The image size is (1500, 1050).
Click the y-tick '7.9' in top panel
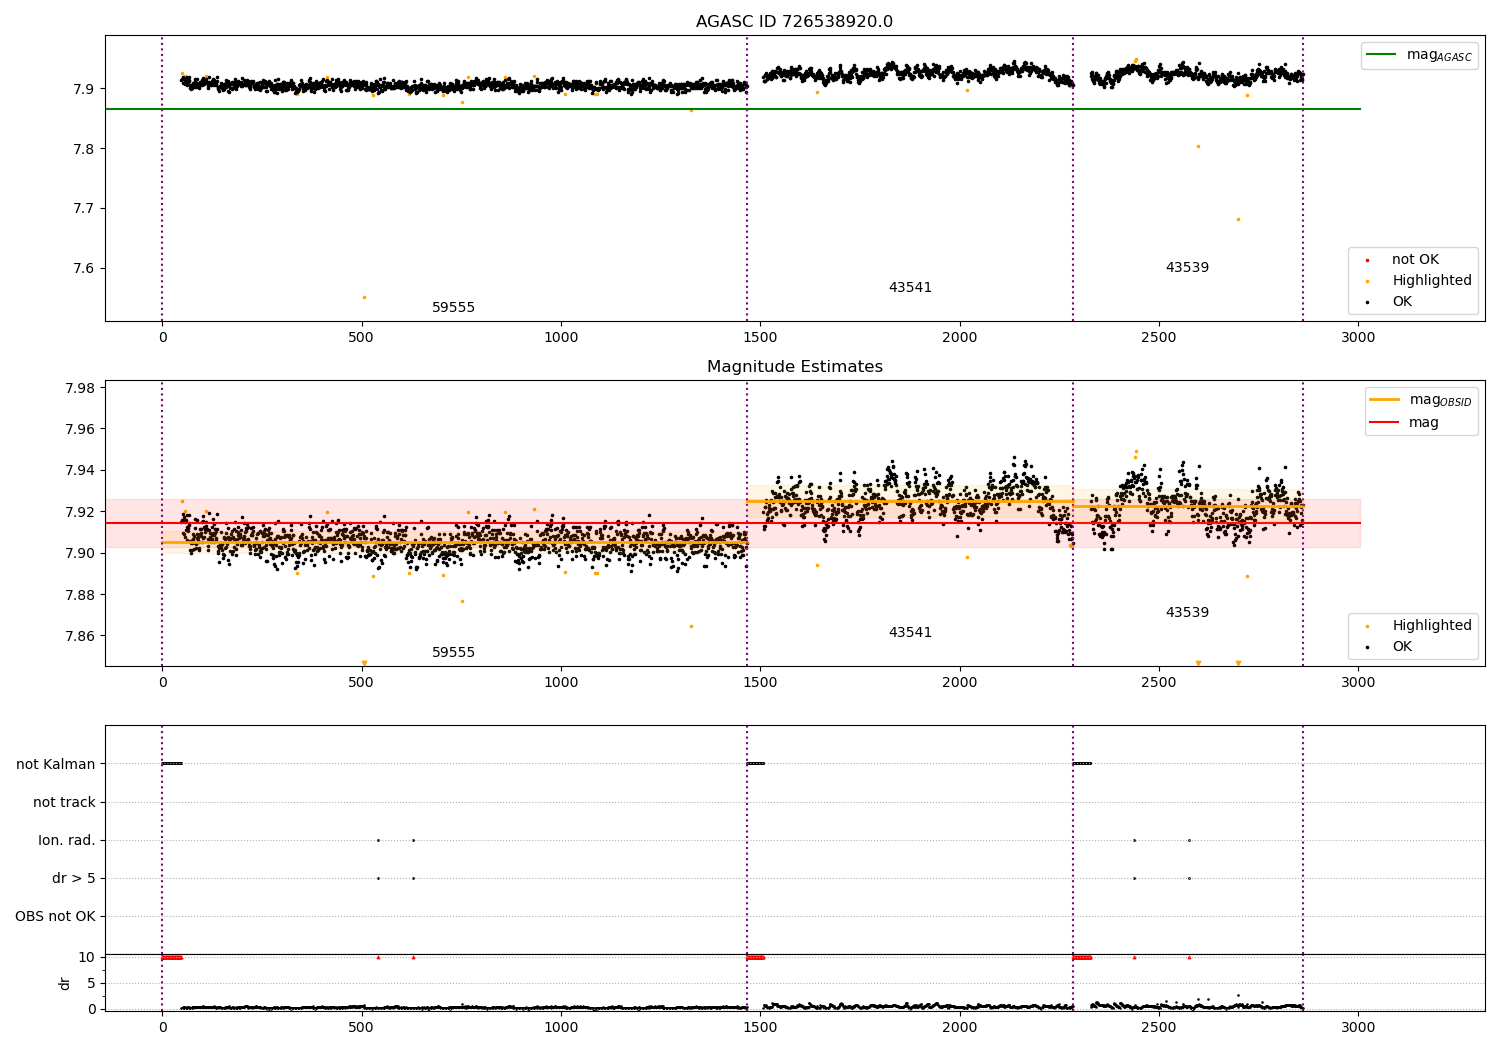(x=84, y=89)
